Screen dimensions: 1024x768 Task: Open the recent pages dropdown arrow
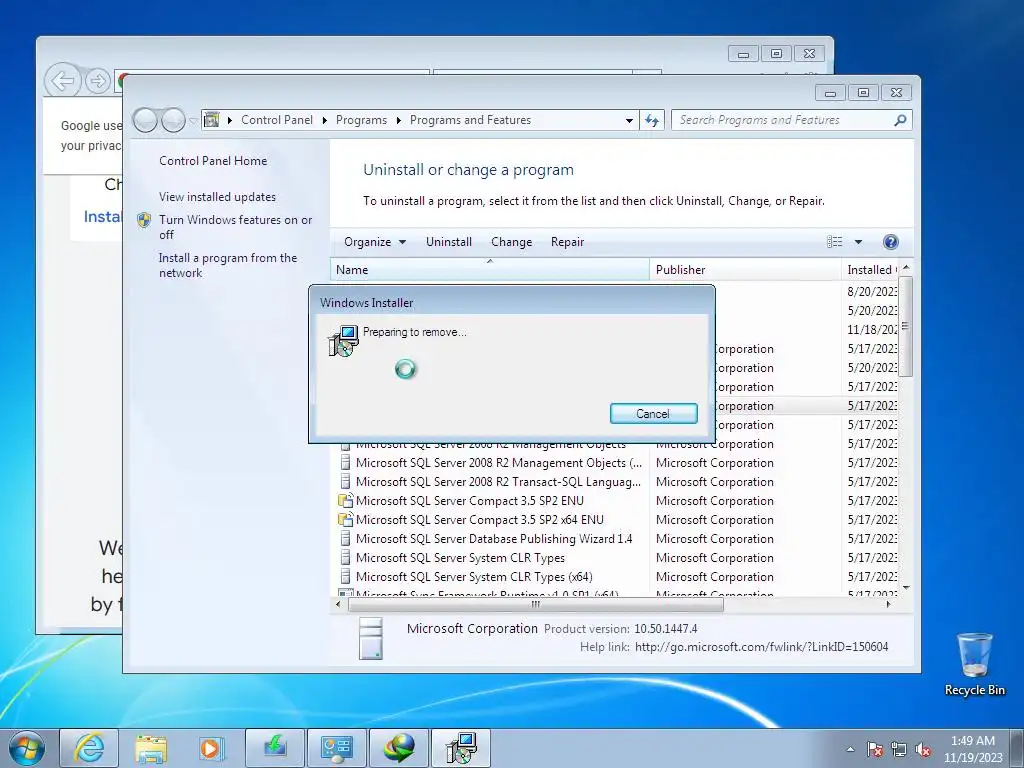pyautogui.click(x=193, y=120)
